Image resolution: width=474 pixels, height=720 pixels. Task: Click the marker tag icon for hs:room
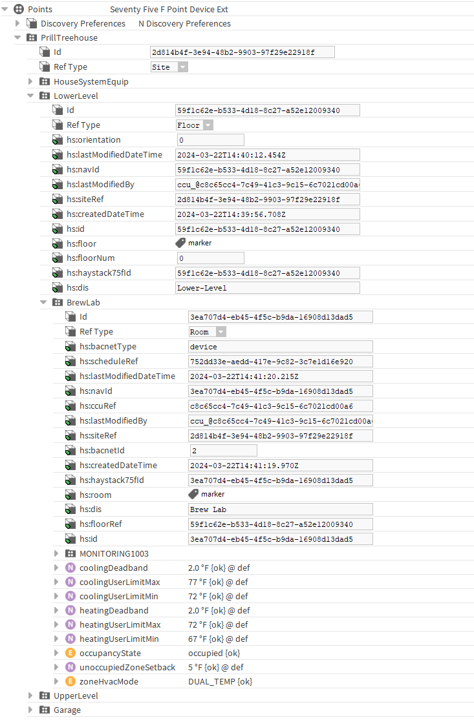[193, 494]
